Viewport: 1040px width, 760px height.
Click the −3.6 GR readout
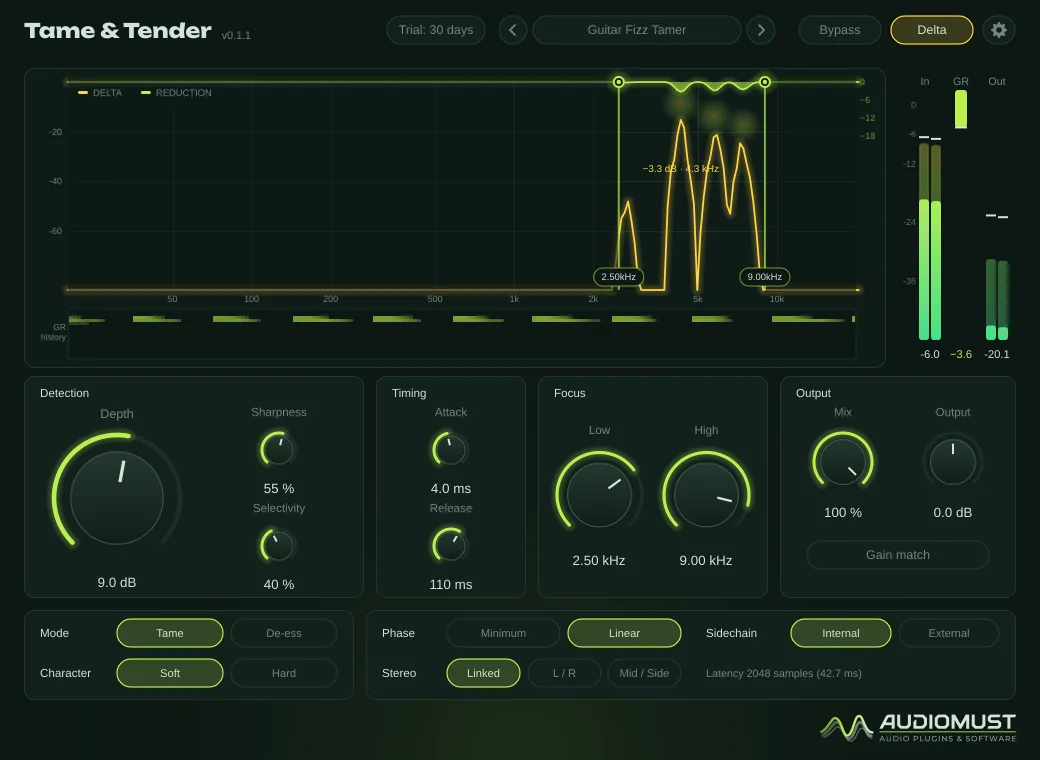(960, 354)
